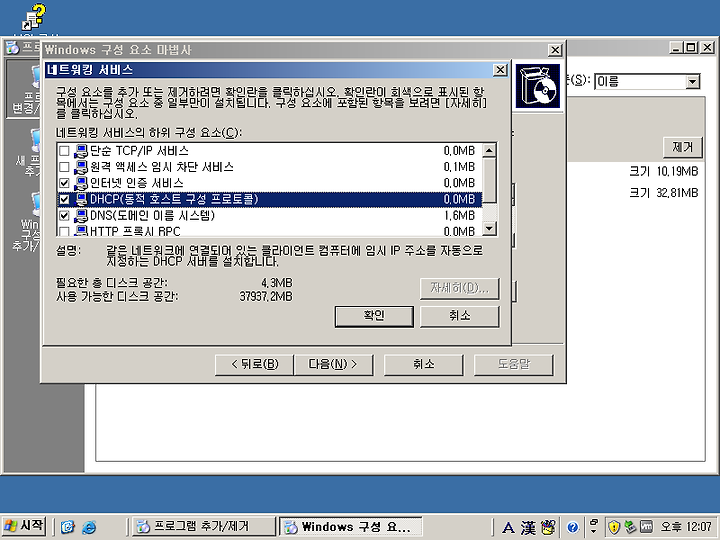Click the IME pad tools icon

548,527
